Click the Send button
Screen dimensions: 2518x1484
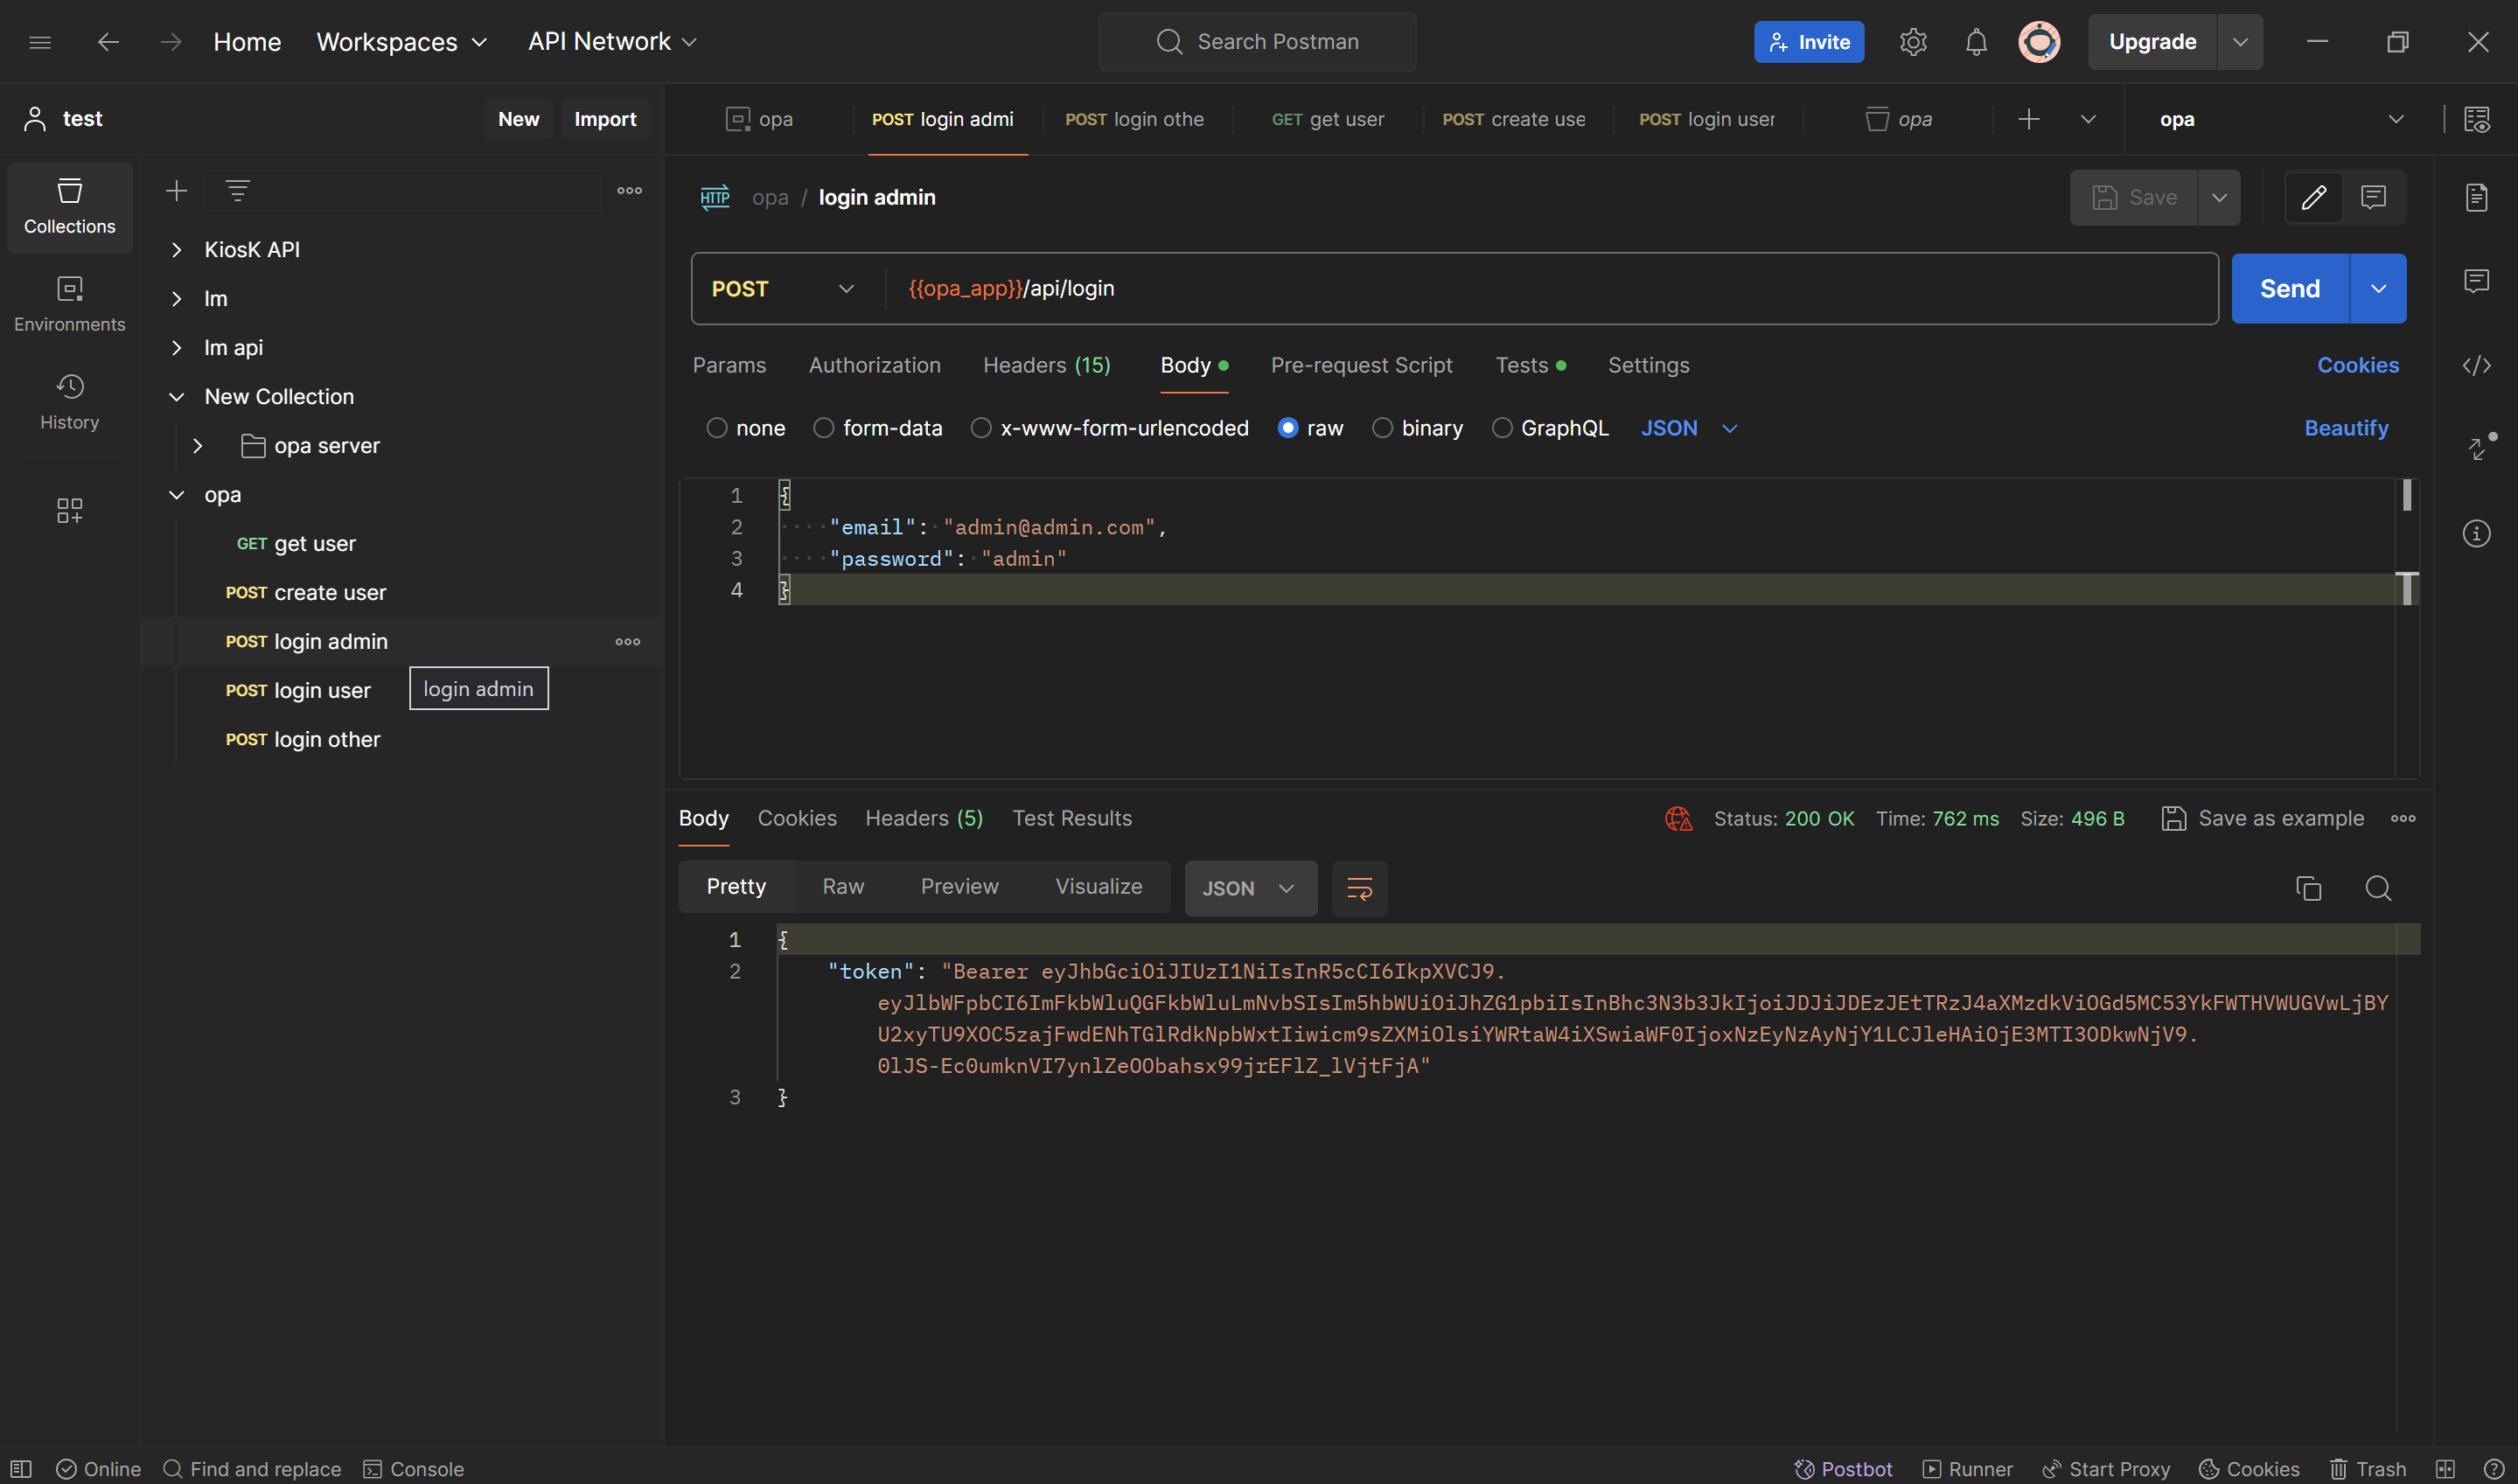tap(2289, 289)
